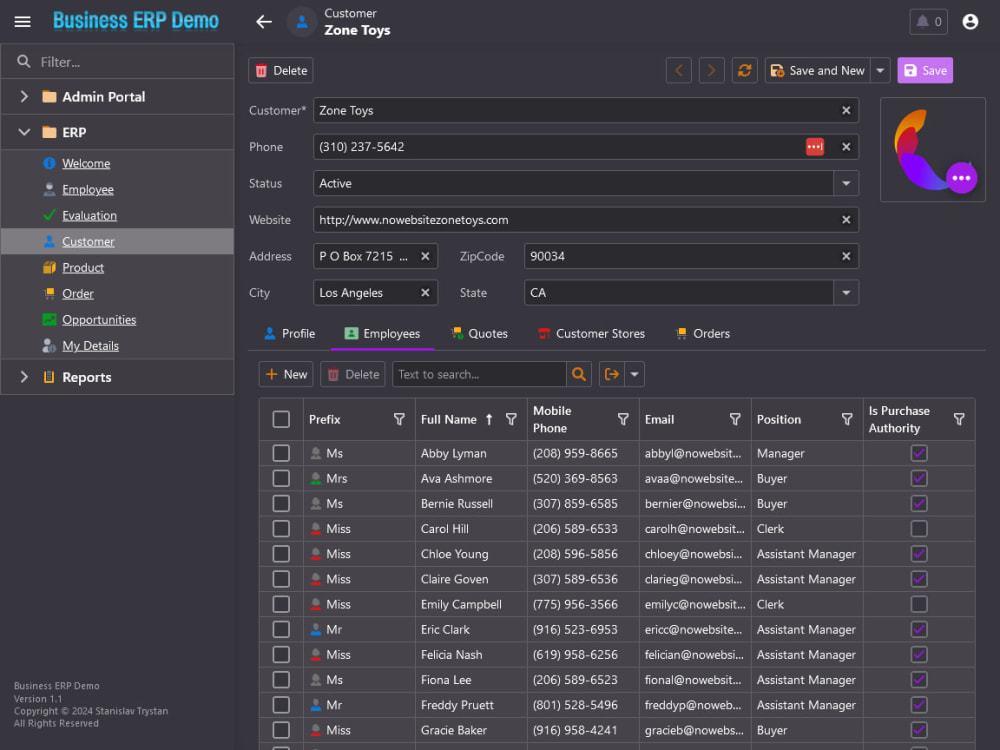Toggle purchase authority for Emily Campbell
This screenshot has width=1000, height=750.
point(918,604)
